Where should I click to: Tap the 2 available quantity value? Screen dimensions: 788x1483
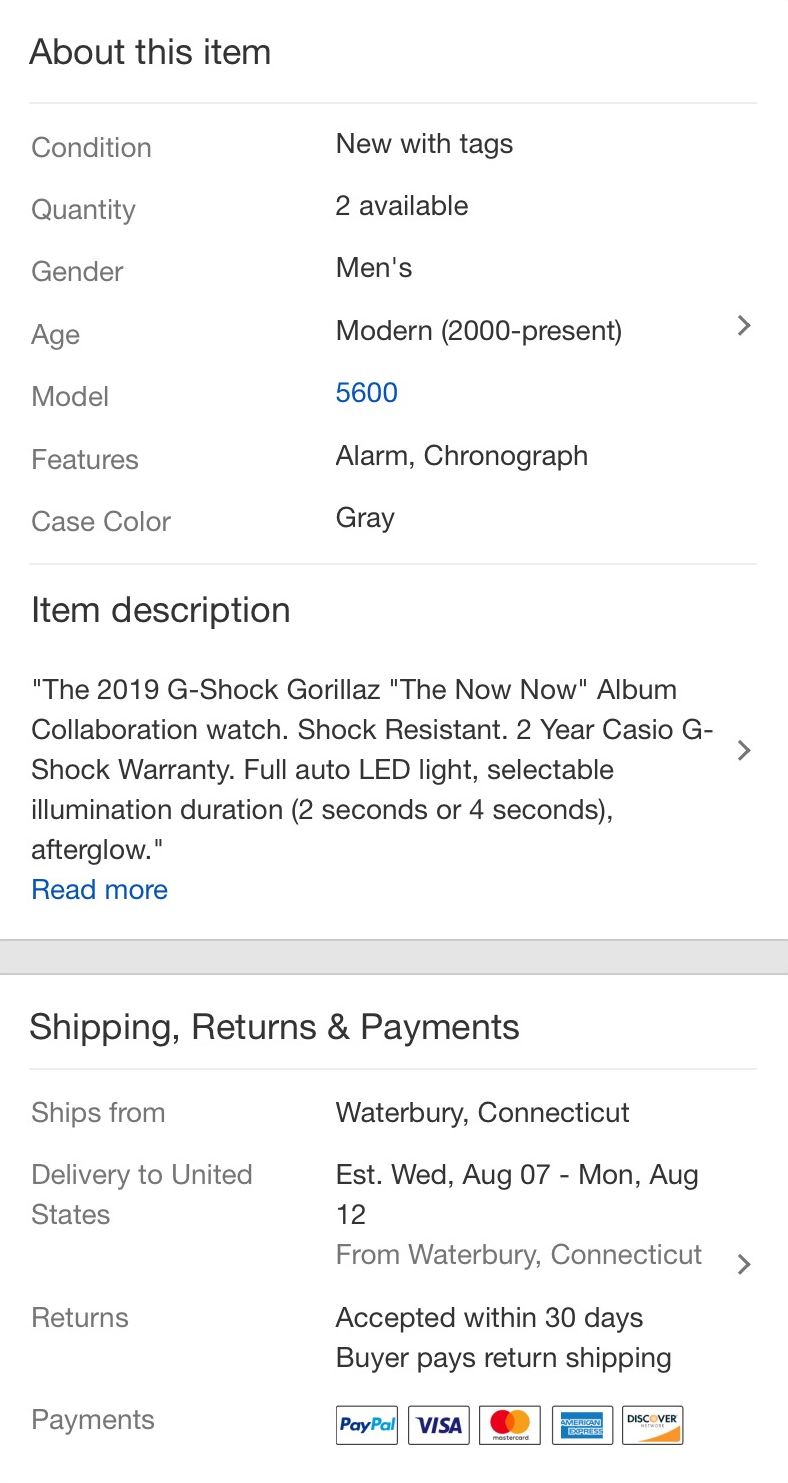pyautogui.click(x=402, y=206)
